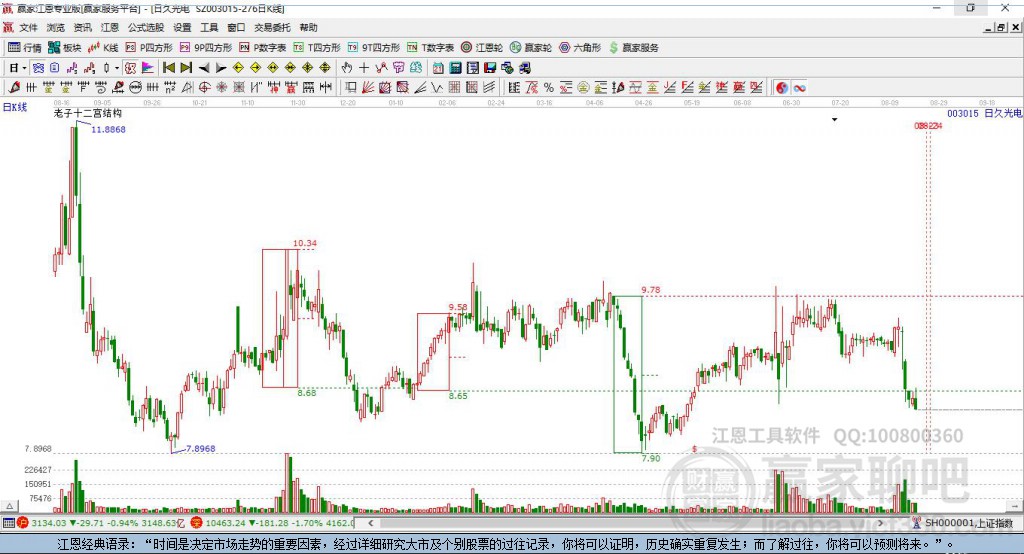Open the T数字表 number table
This screenshot has width=1024, height=554.
(x=430, y=48)
